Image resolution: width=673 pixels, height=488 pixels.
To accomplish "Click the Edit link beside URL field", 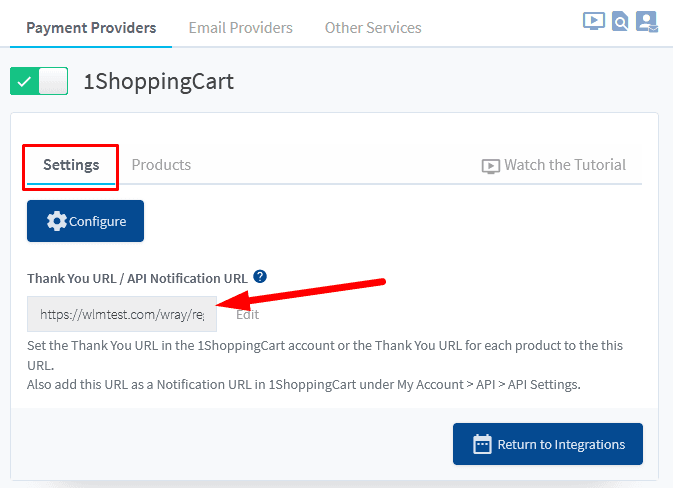I will [x=248, y=315].
